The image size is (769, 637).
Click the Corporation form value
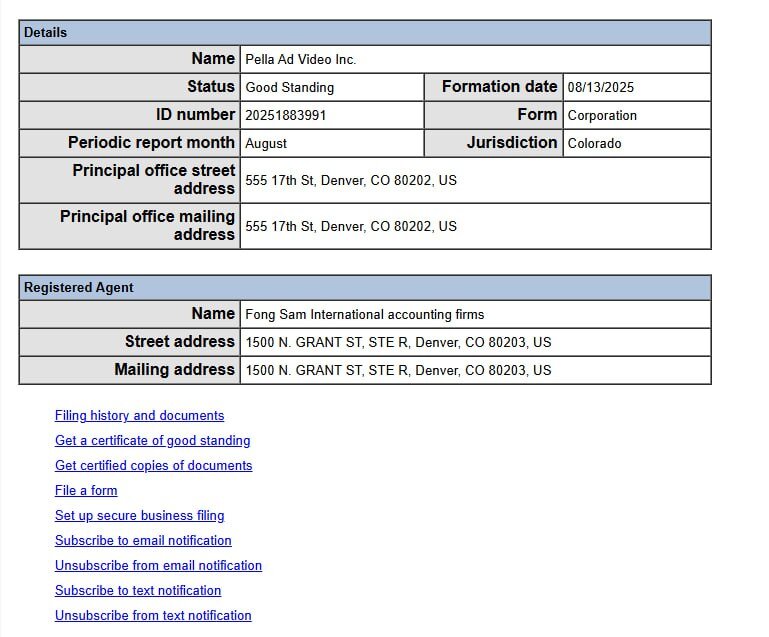click(x=602, y=116)
